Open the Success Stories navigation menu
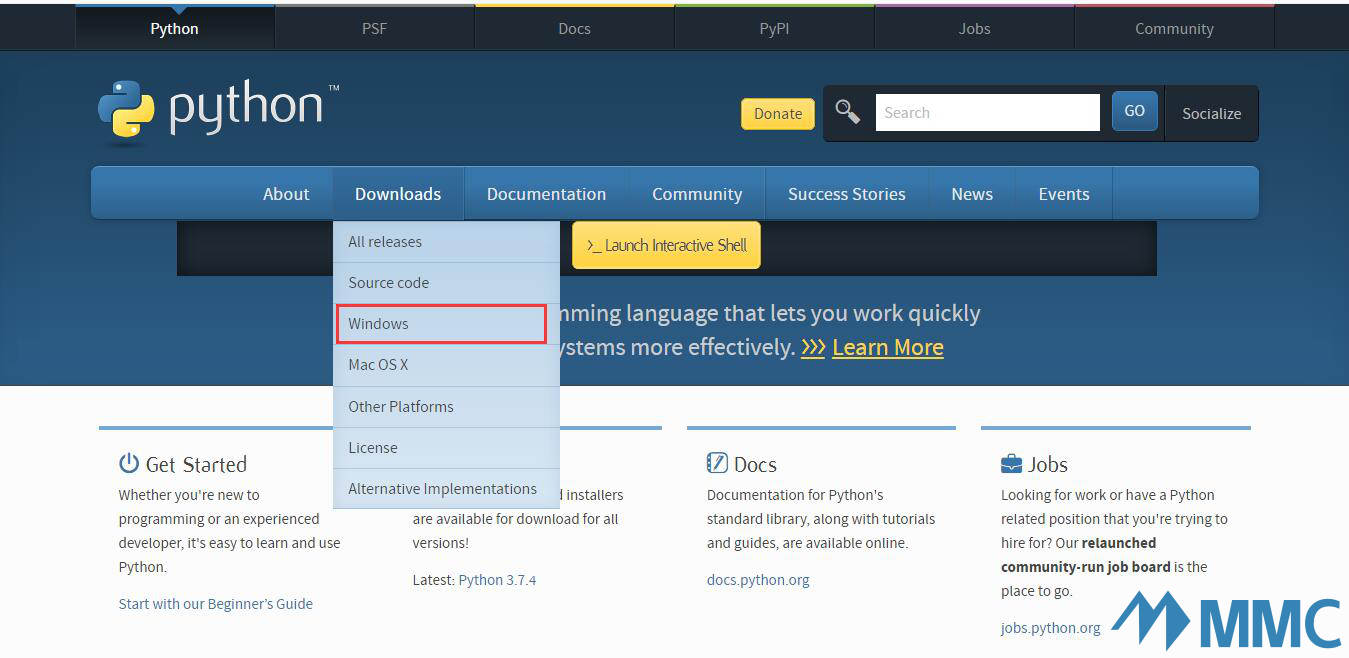 point(847,194)
